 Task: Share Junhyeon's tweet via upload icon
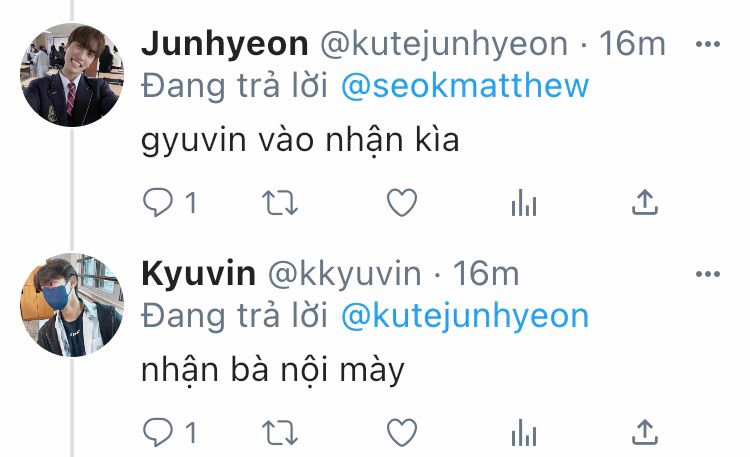coord(645,202)
